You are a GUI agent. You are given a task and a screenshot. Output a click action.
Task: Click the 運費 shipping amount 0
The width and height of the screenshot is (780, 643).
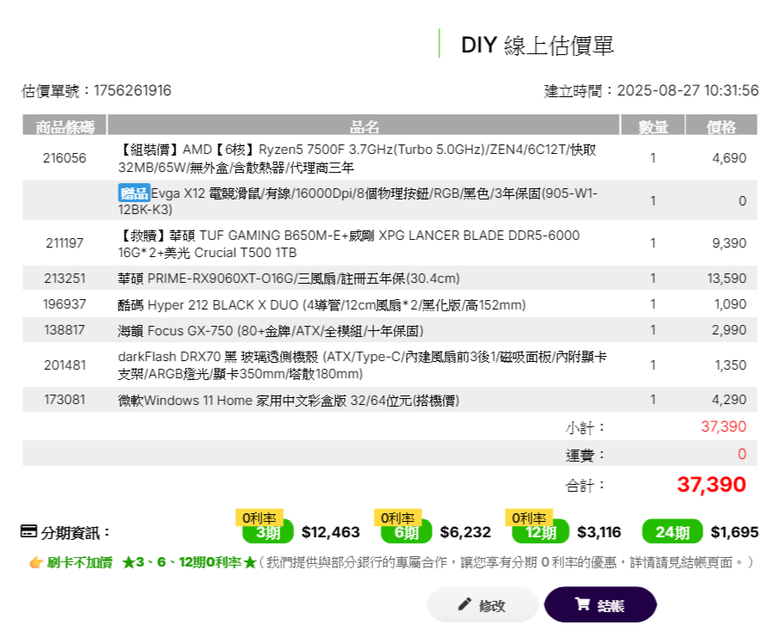point(742,454)
